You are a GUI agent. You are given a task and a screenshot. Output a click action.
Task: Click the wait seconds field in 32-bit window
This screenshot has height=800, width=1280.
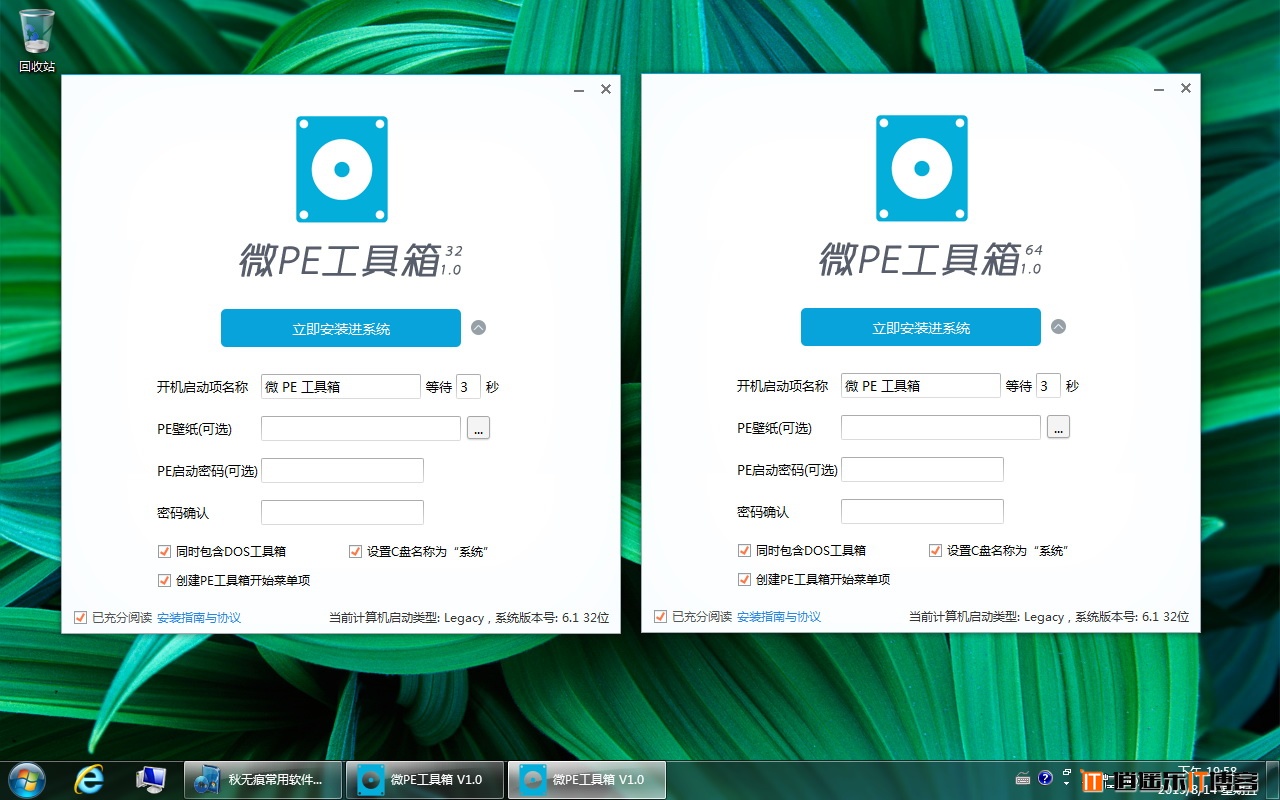click(468, 387)
